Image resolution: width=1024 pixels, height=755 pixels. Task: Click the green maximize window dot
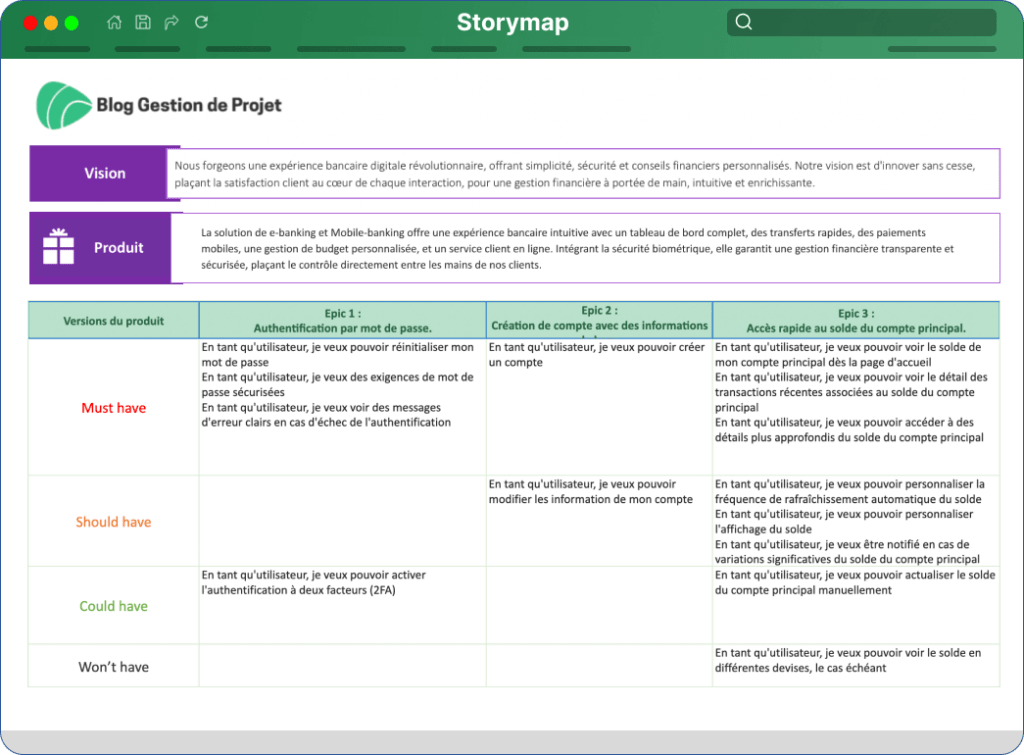click(x=72, y=23)
